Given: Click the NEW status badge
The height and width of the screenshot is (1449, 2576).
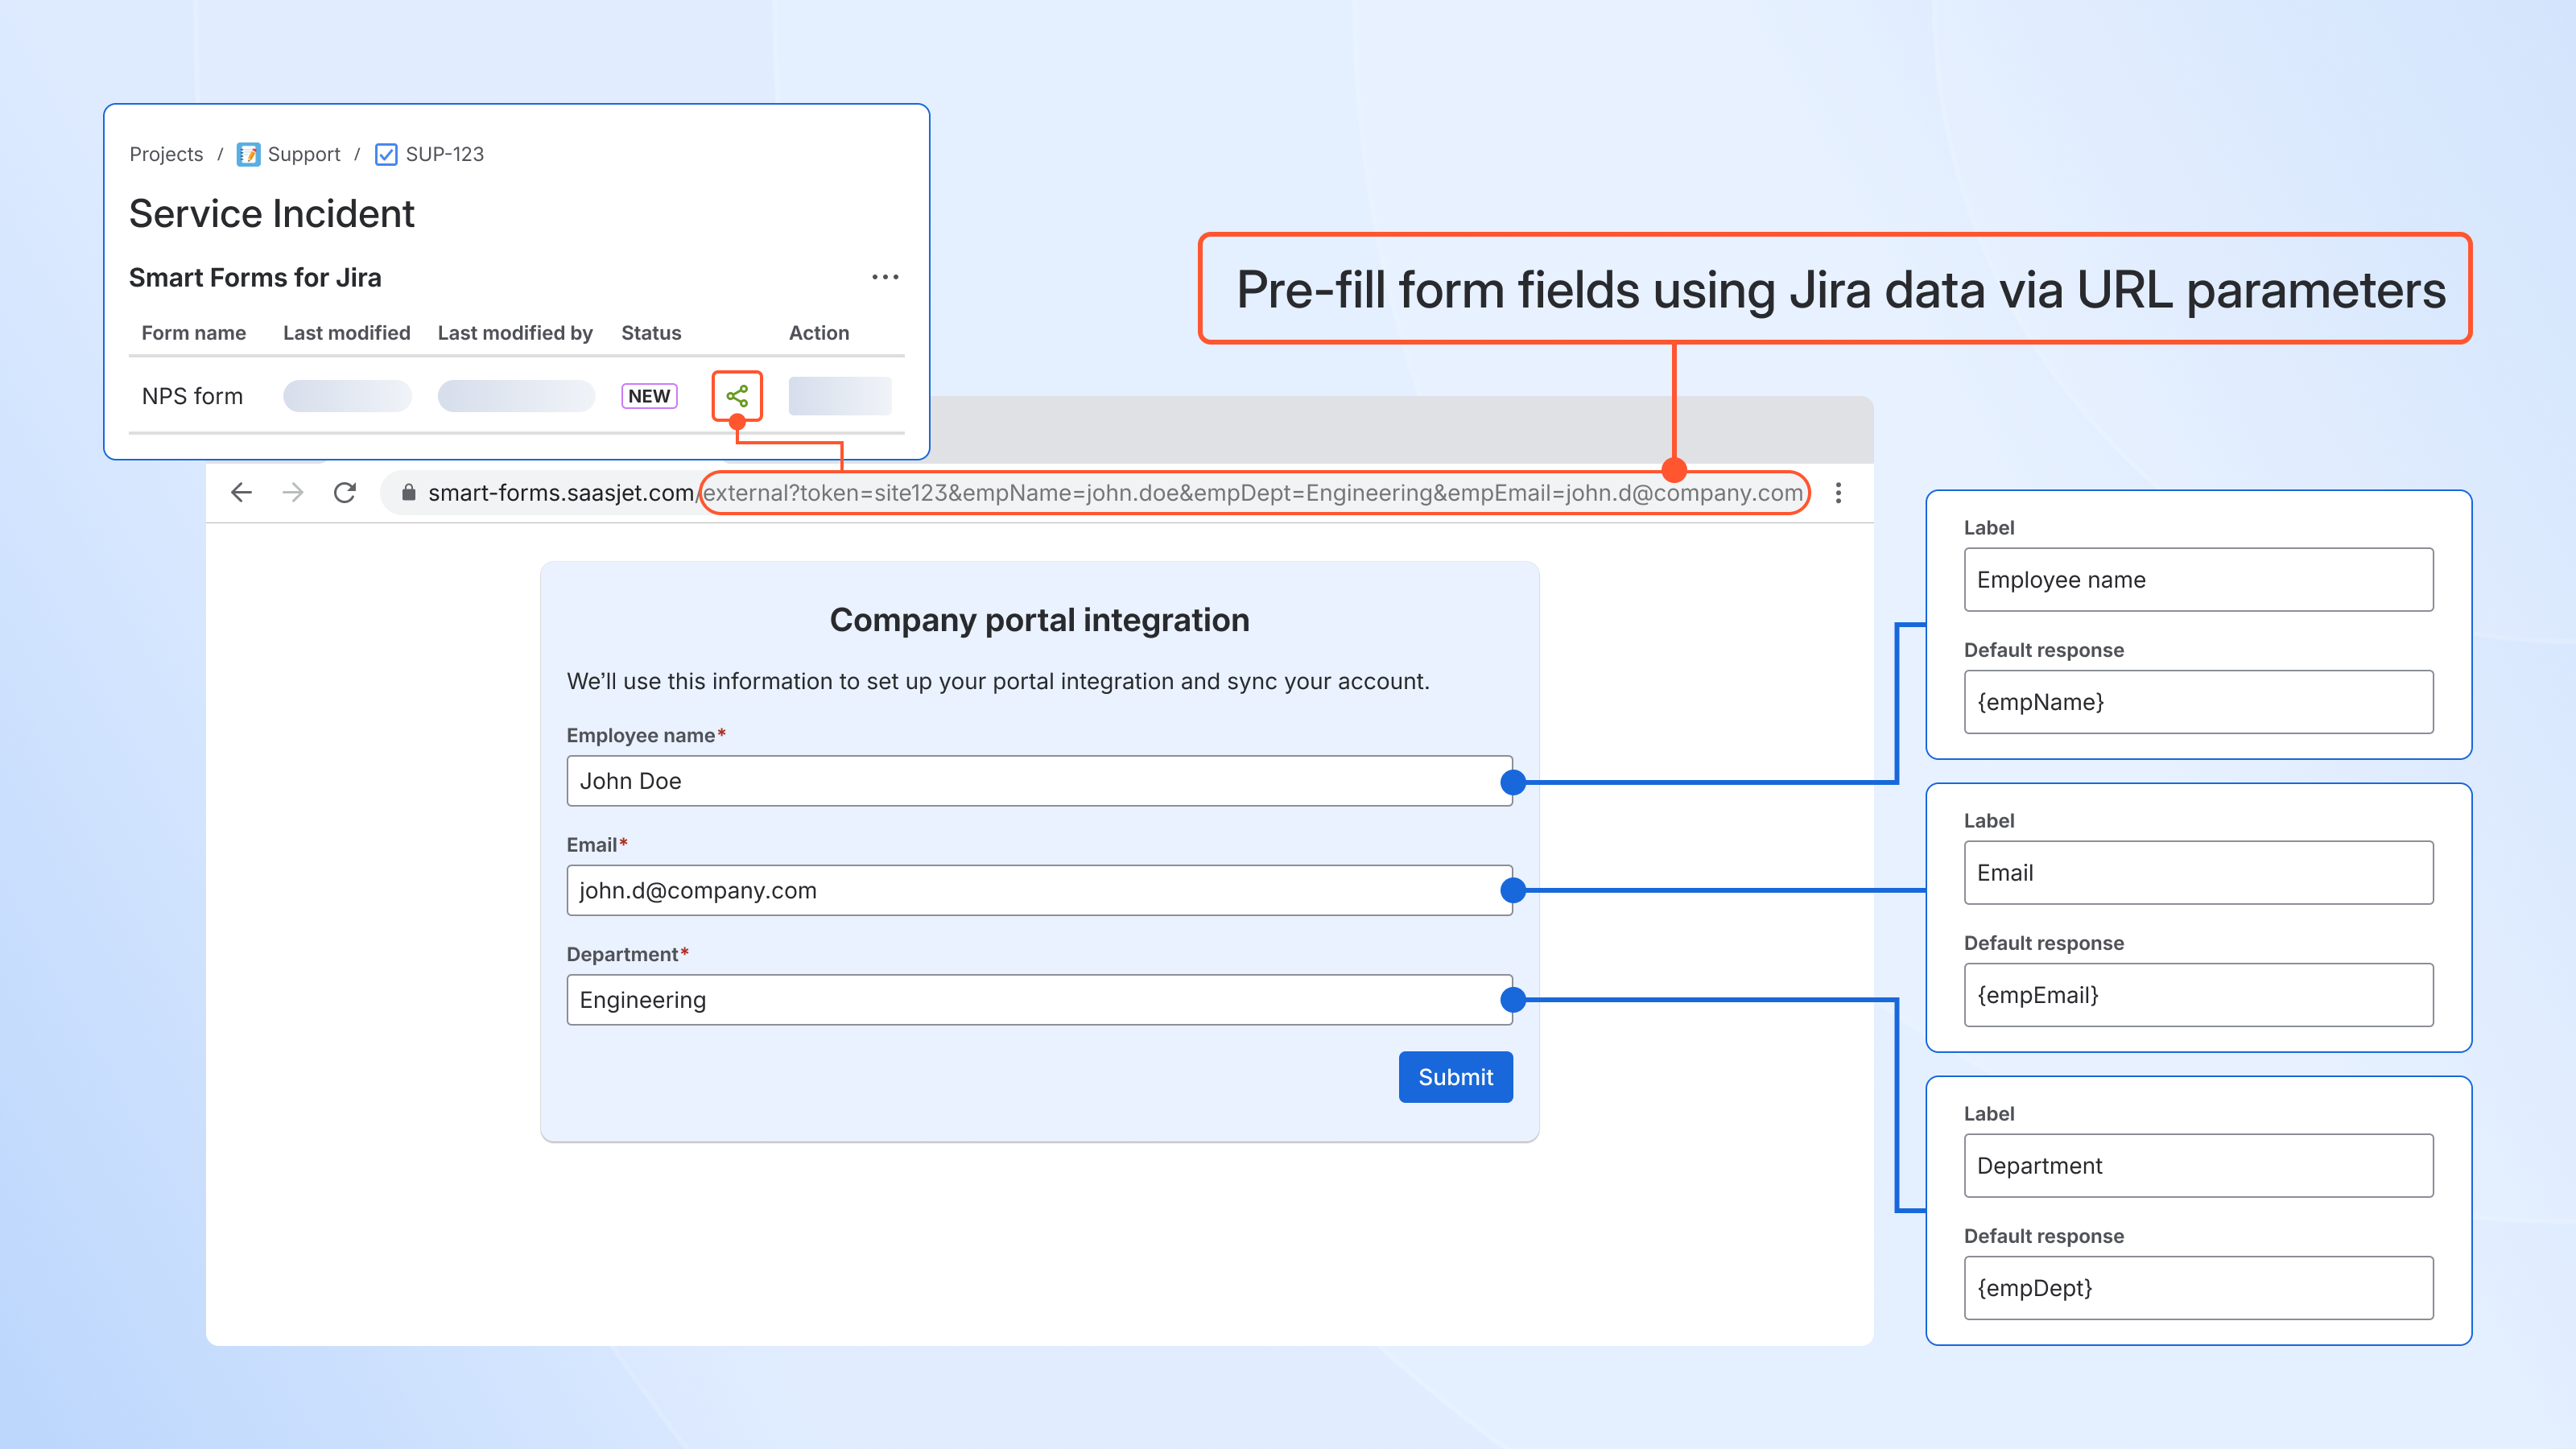Looking at the screenshot, I should (649, 396).
